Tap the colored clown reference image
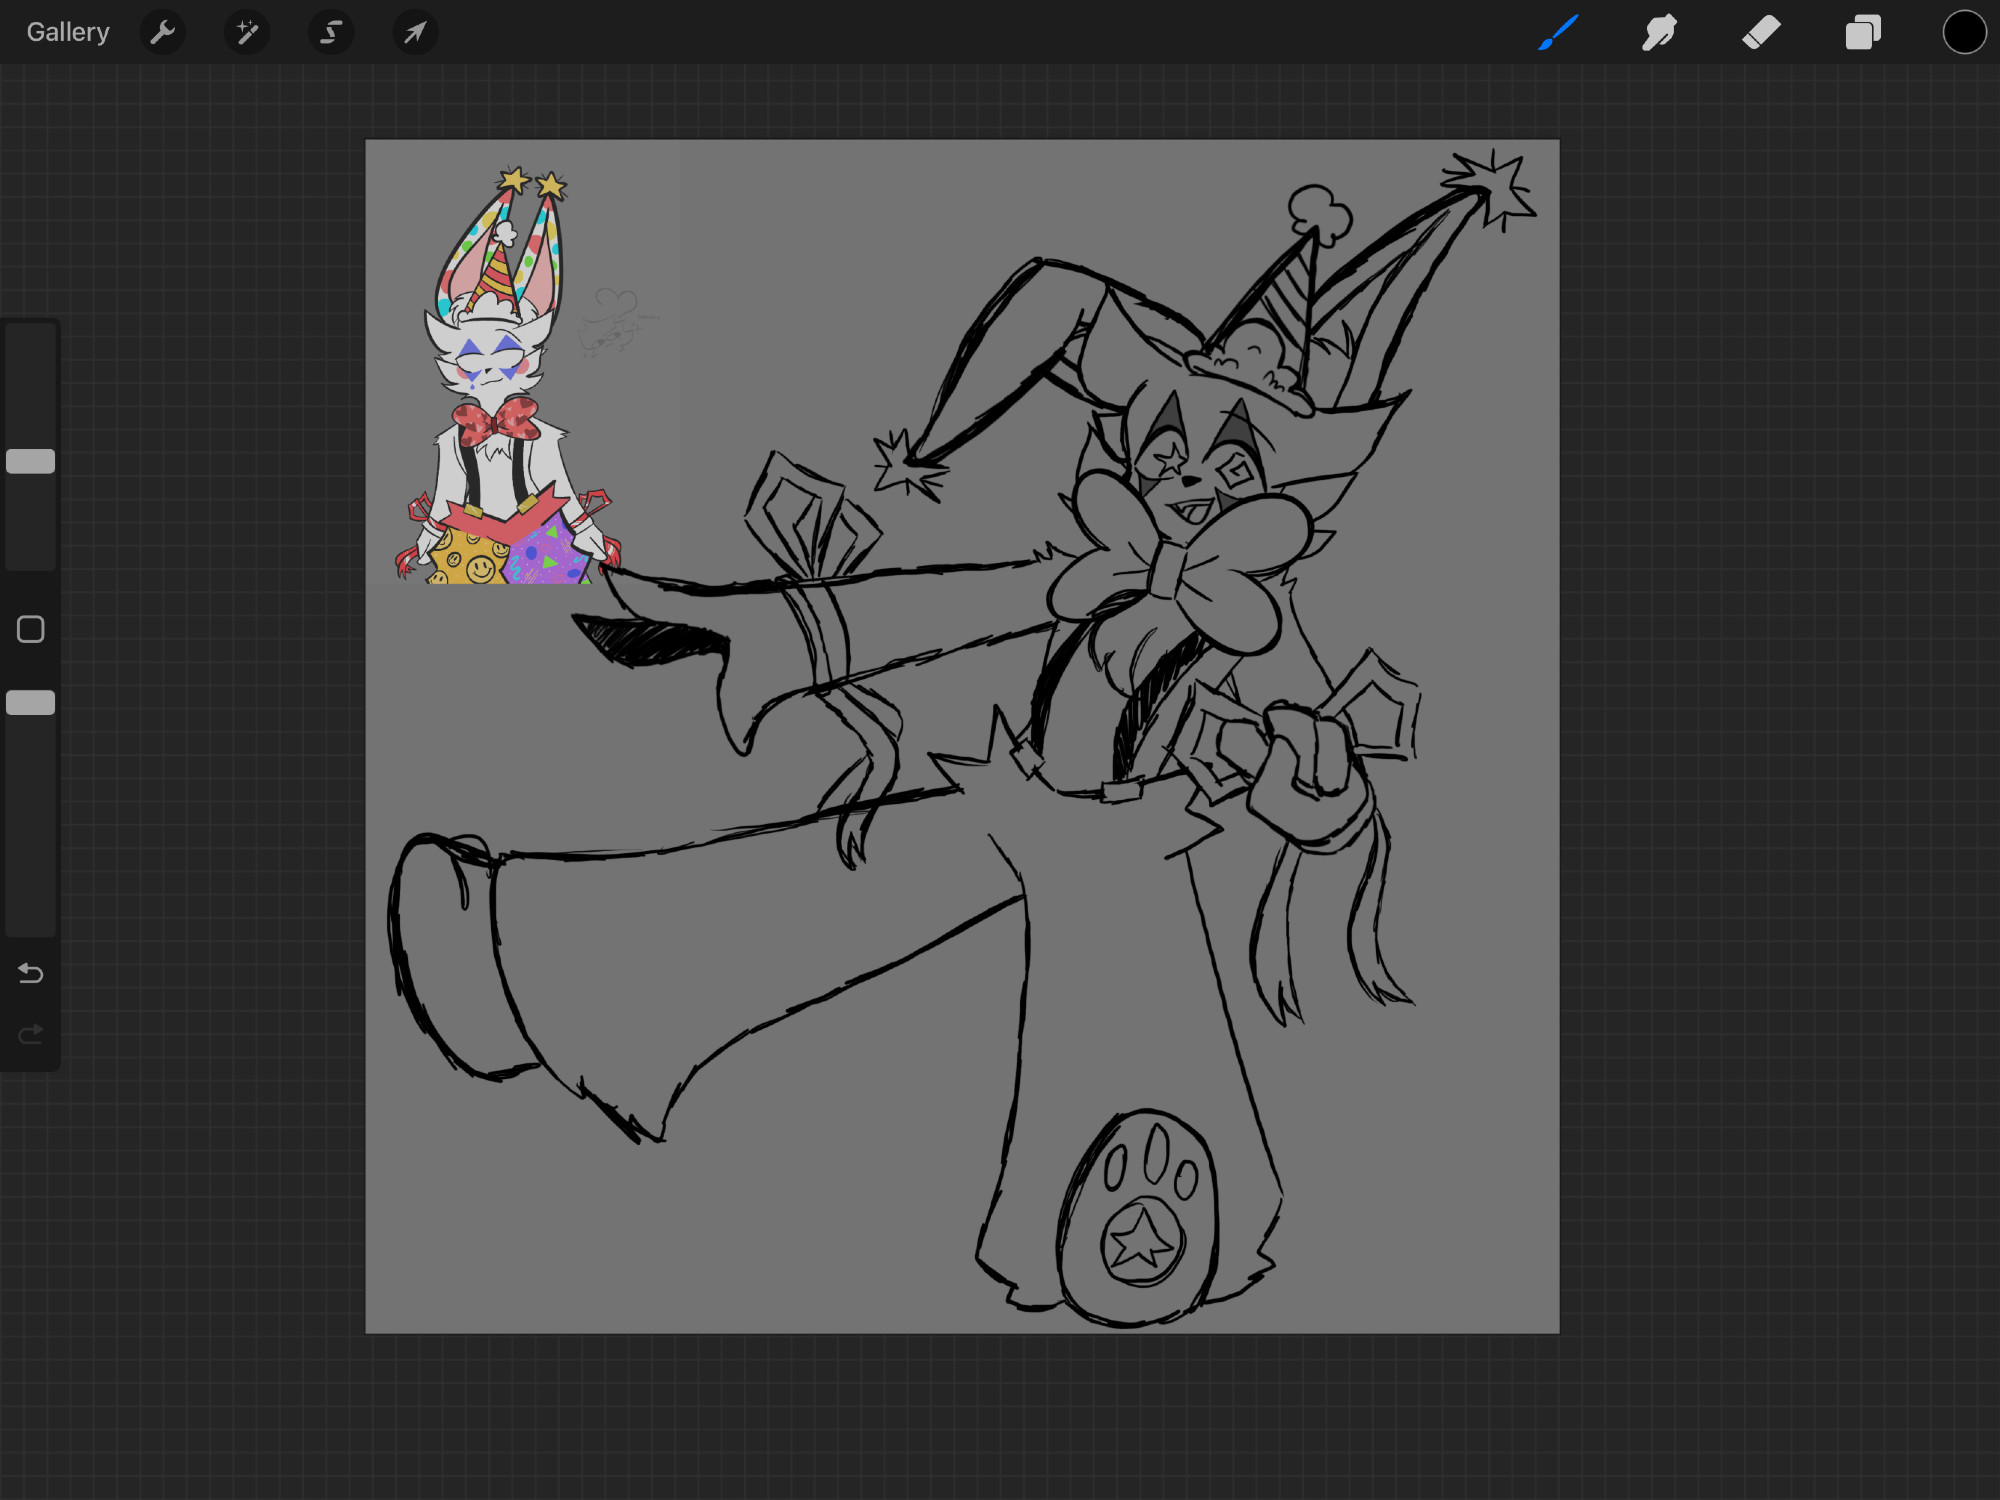The width and height of the screenshot is (2000, 1500). [508, 376]
